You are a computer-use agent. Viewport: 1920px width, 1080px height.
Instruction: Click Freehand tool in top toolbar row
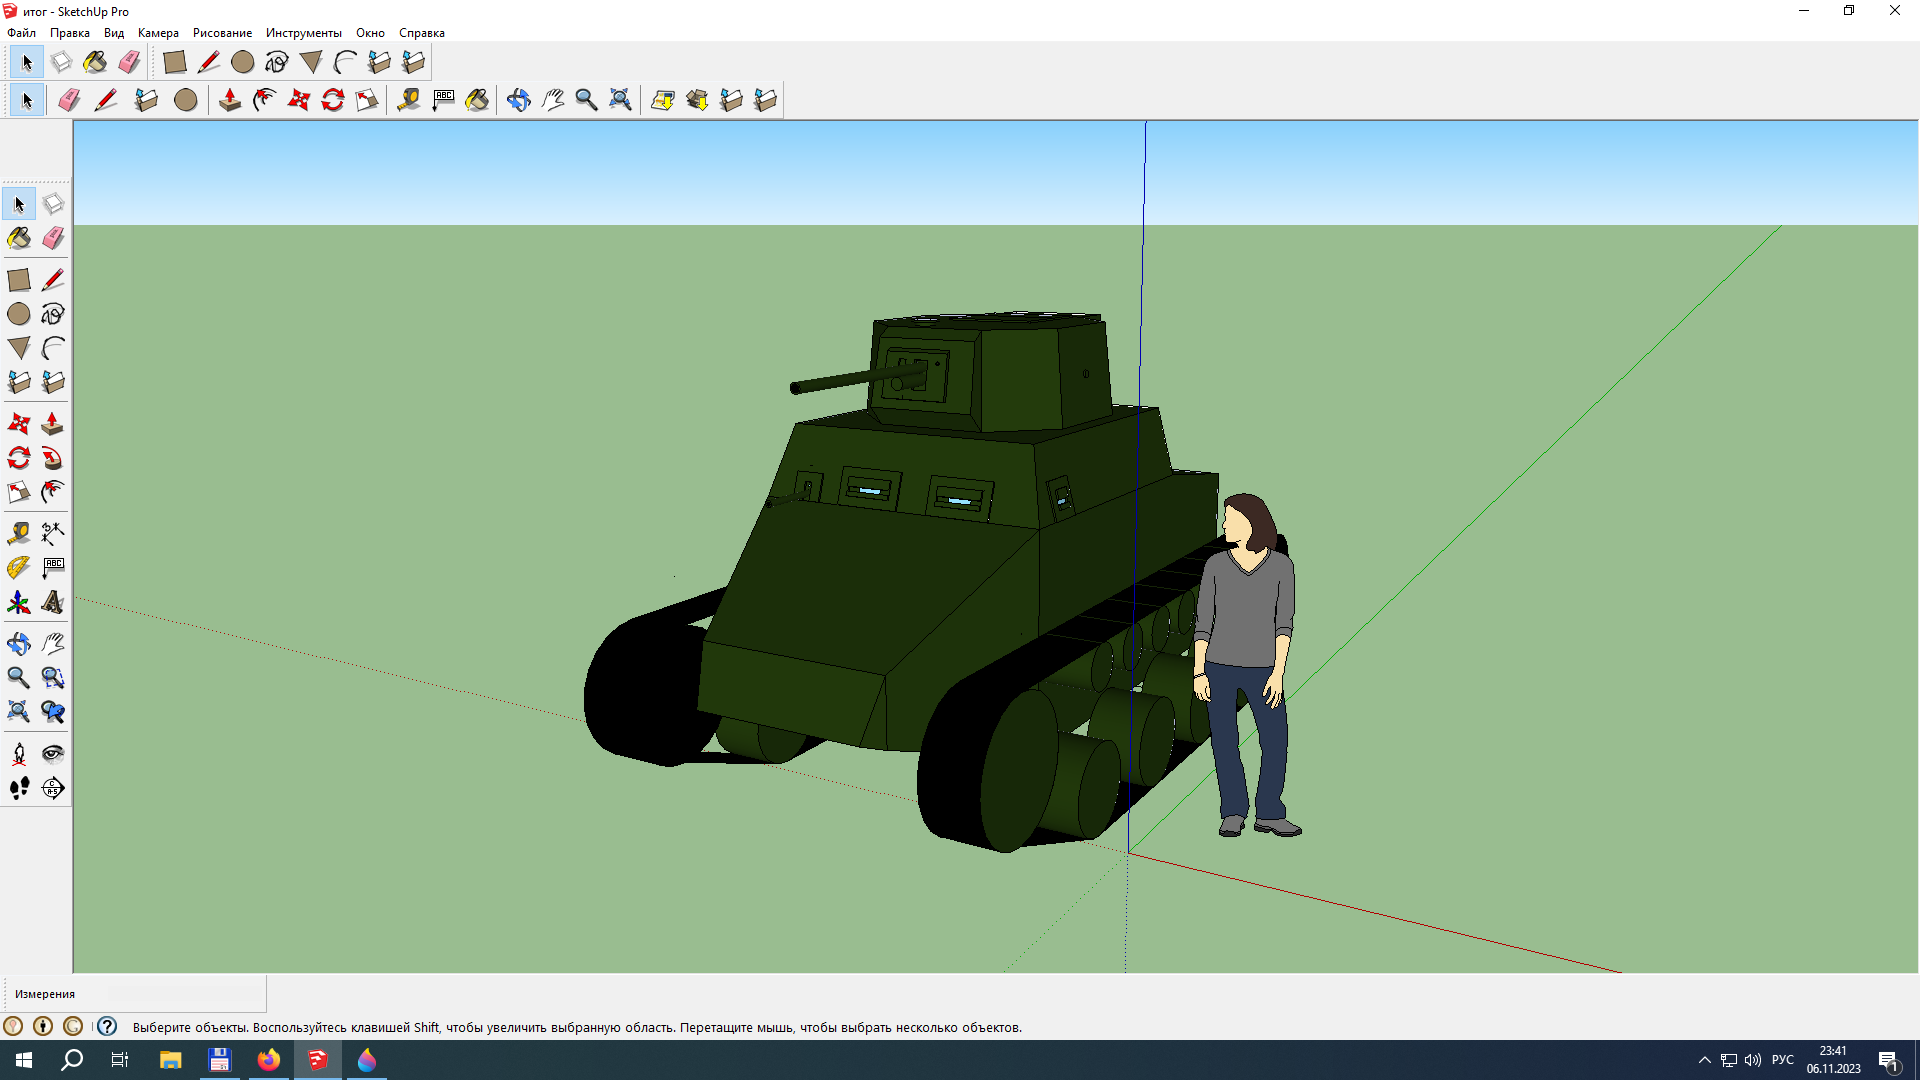(x=277, y=62)
